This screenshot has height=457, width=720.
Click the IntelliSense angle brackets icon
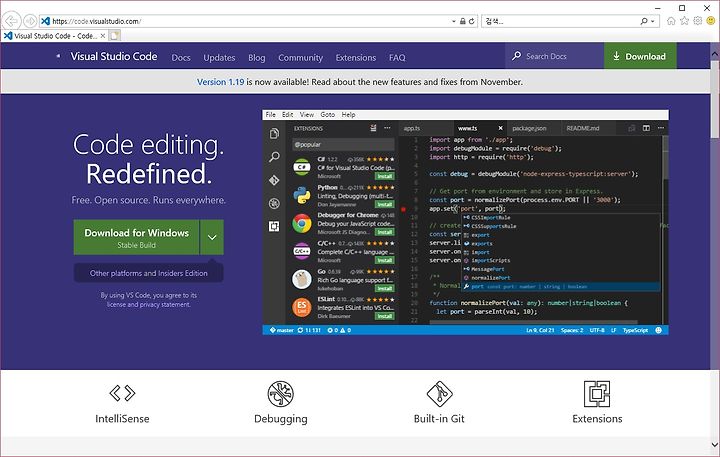pyautogui.click(x=122, y=393)
